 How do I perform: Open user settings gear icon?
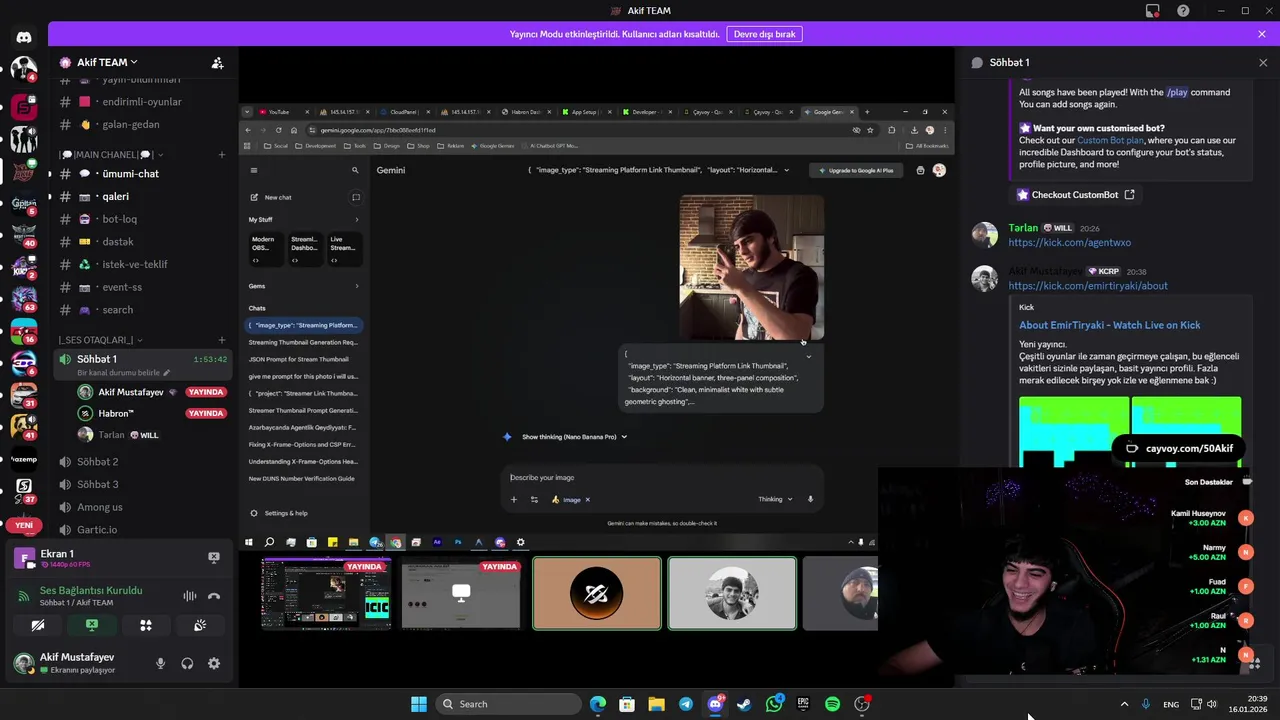(x=213, y=663)
